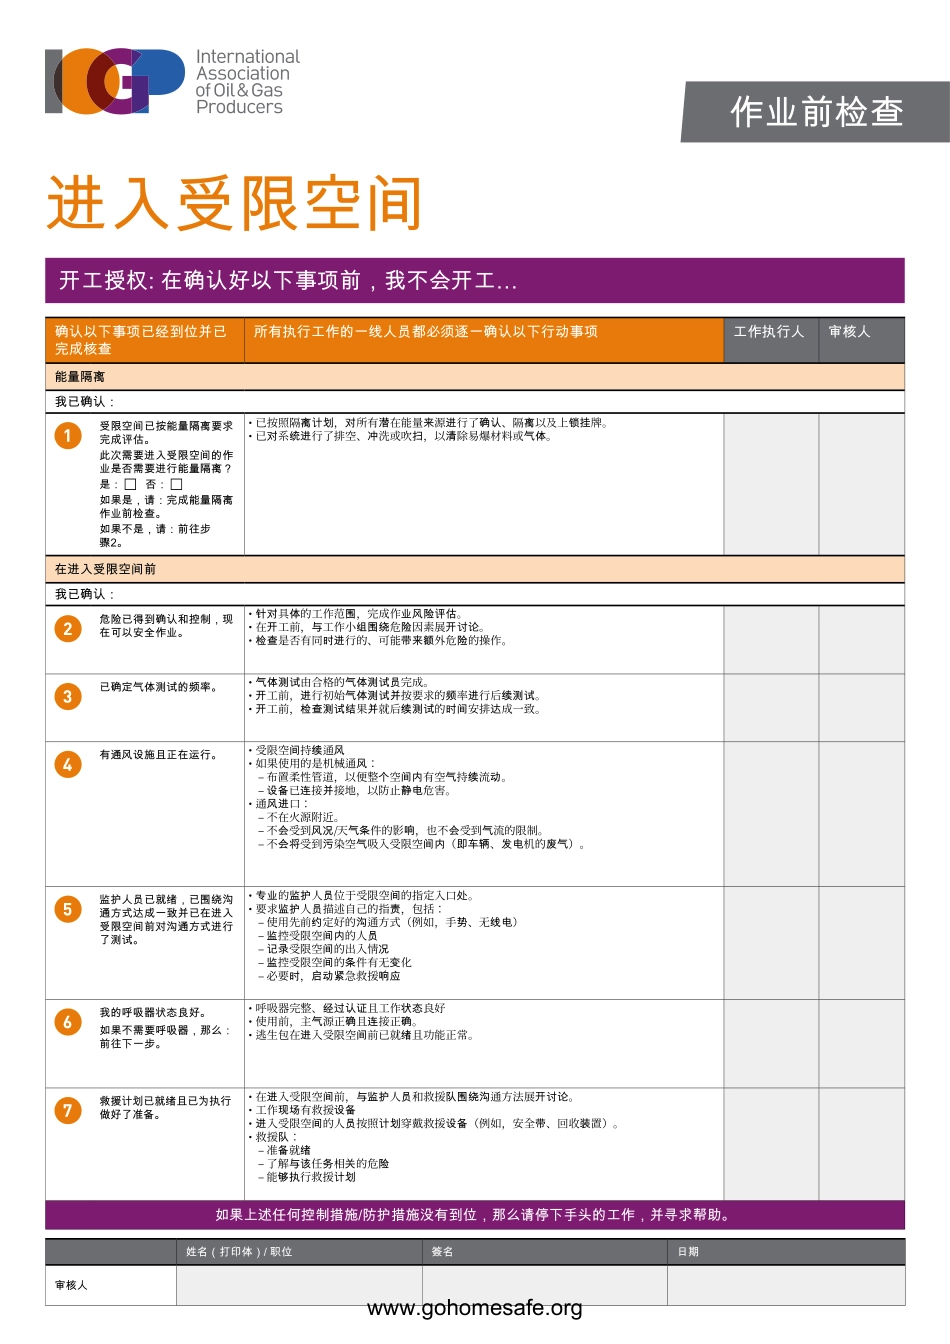950x1344 pixels.
Task: Click text 已确定气体测试的频率
Action: tap(158, 687)
